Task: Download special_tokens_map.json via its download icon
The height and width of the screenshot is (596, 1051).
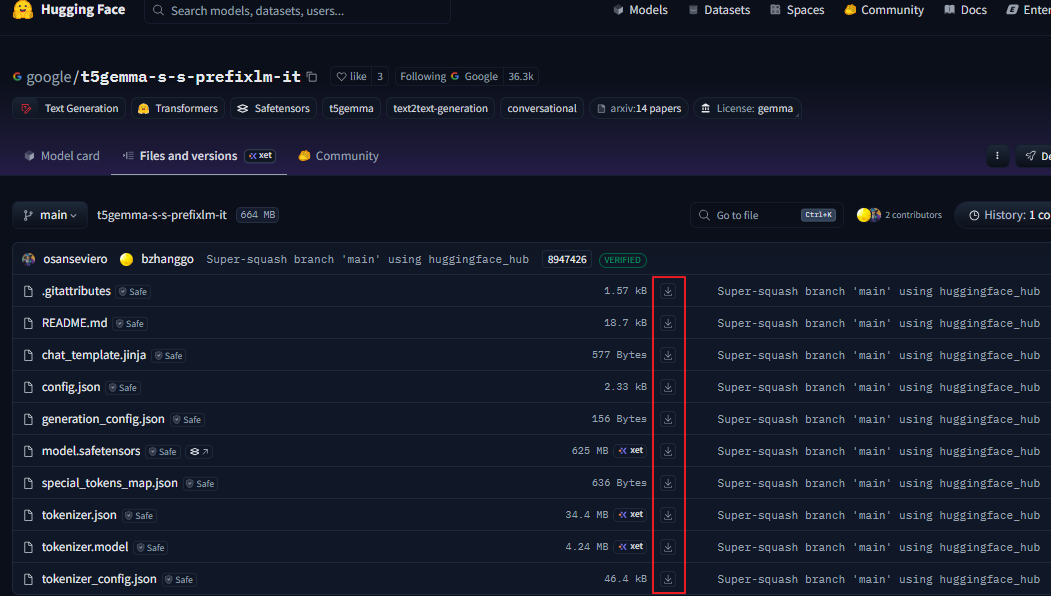Action: (x=668, y=483)
